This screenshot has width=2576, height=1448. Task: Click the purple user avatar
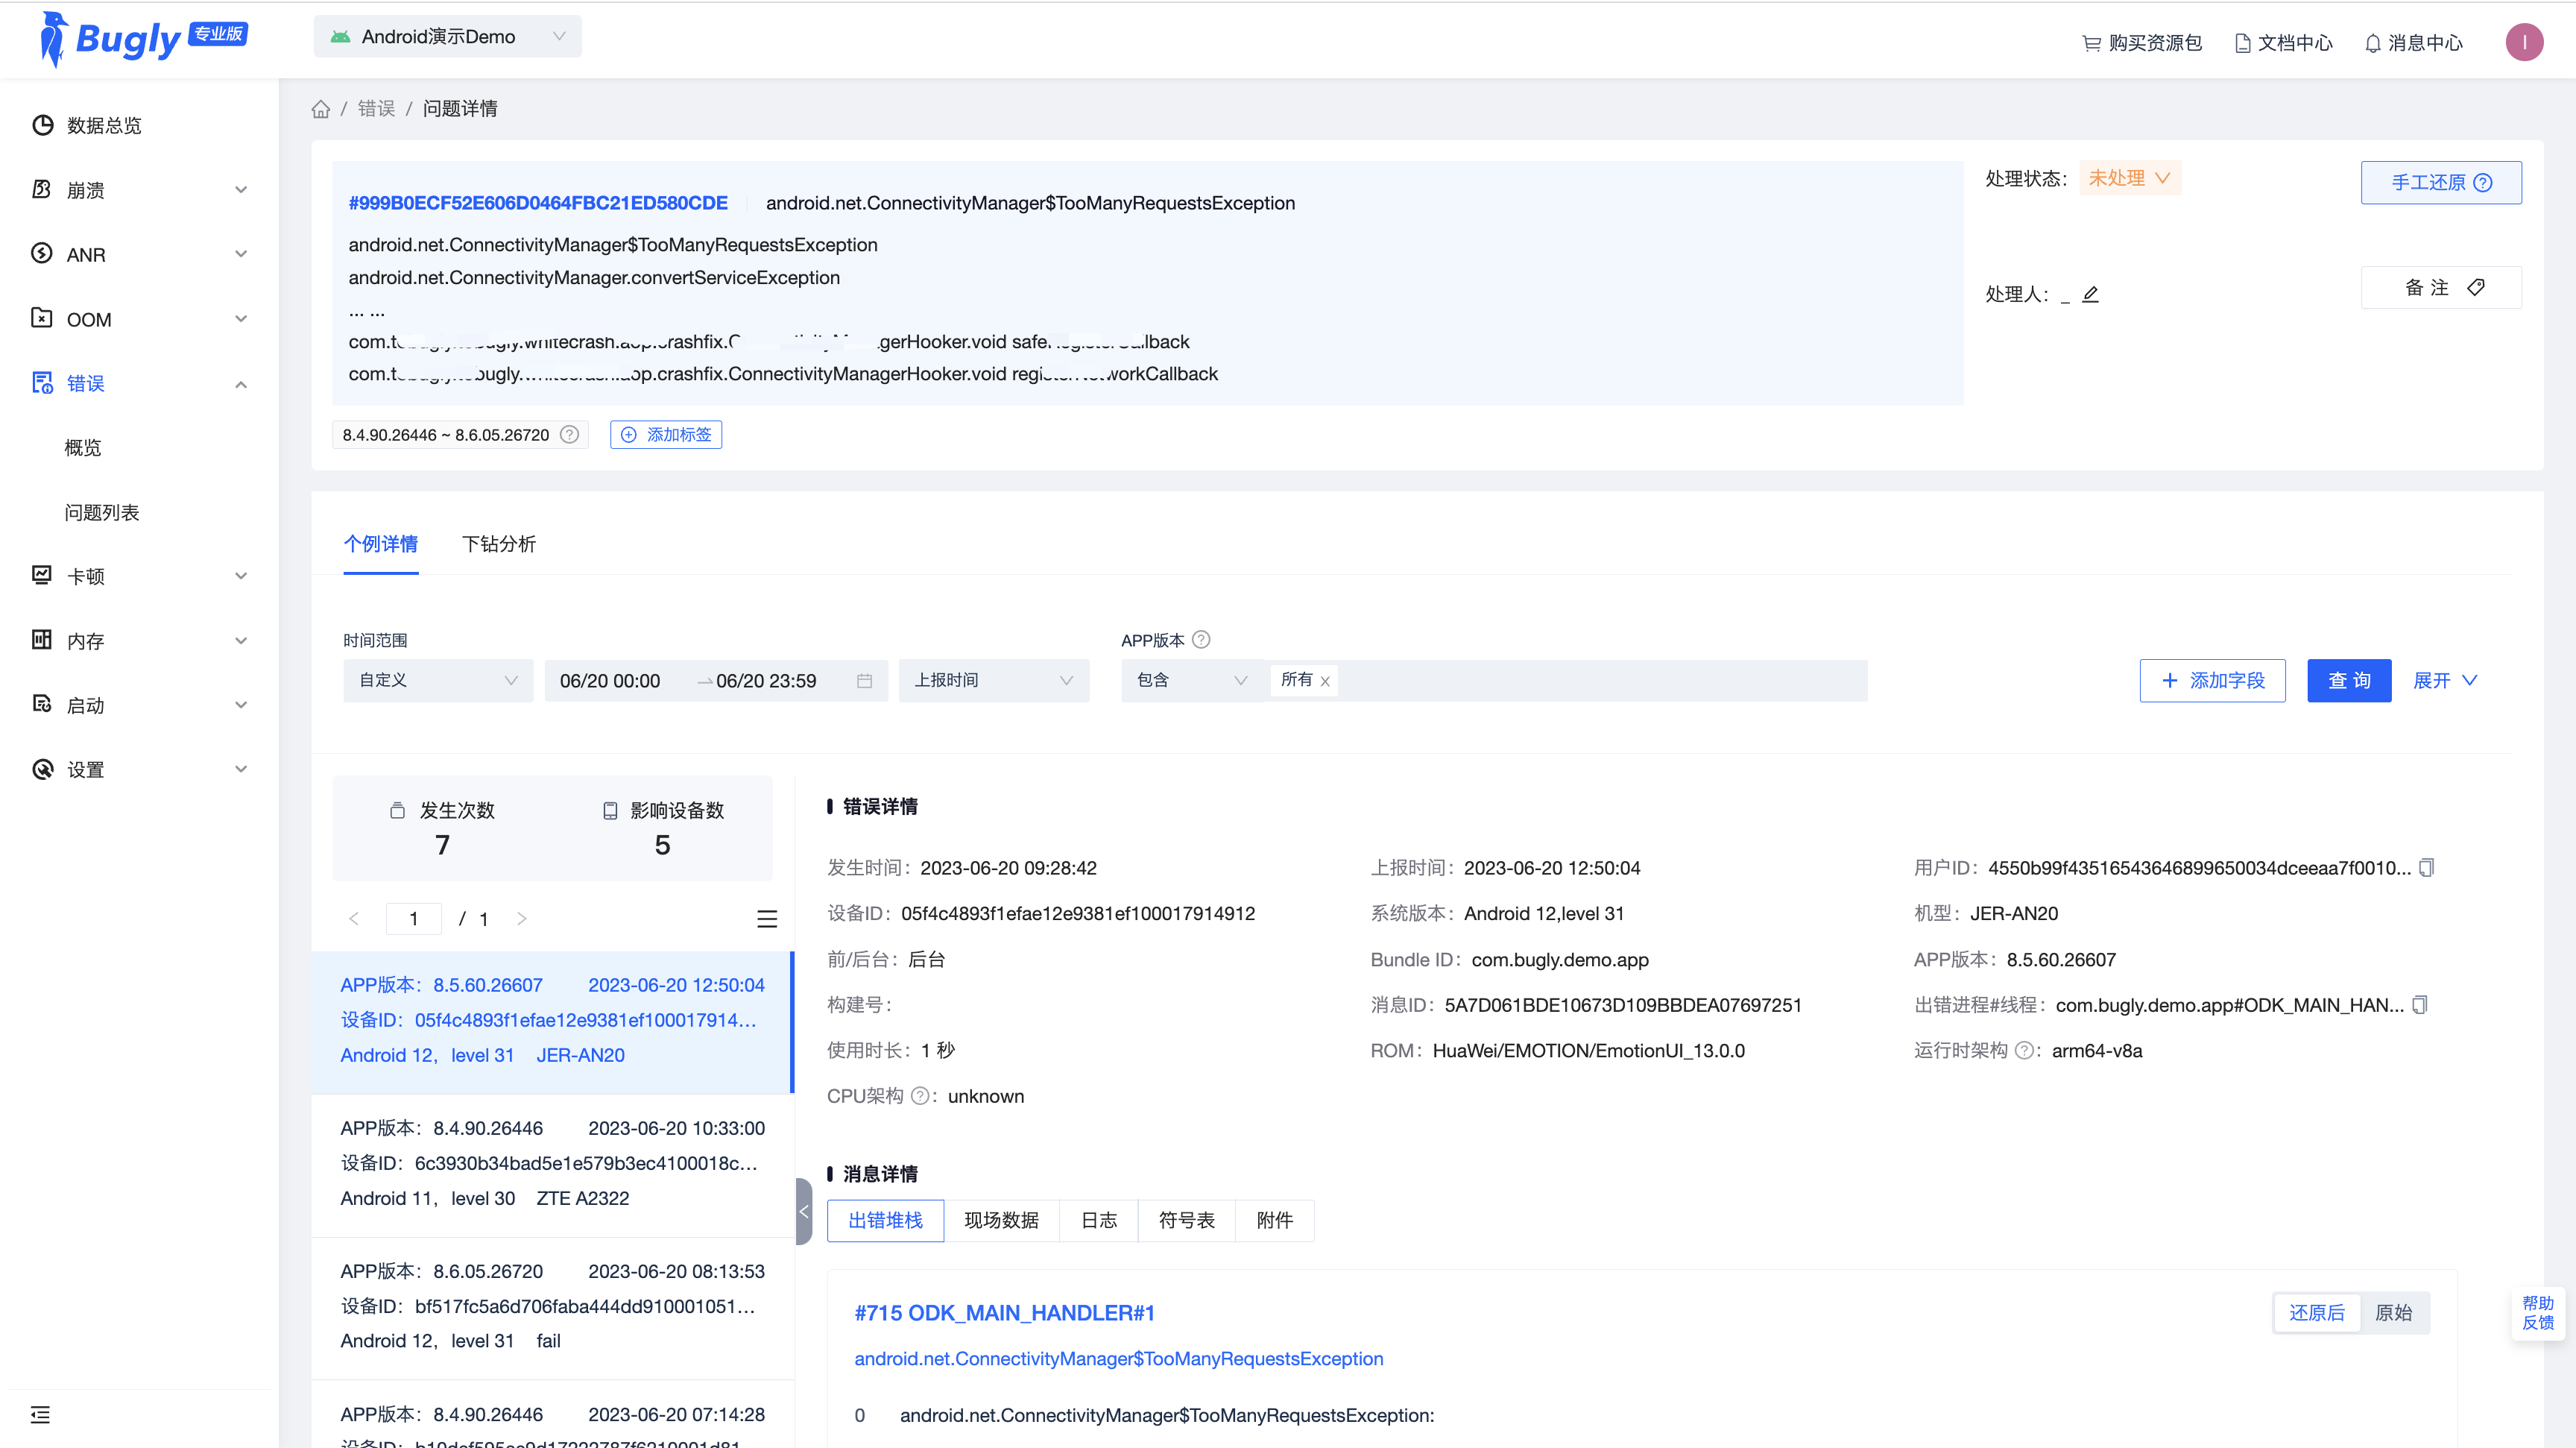(x=2524, y=42)
